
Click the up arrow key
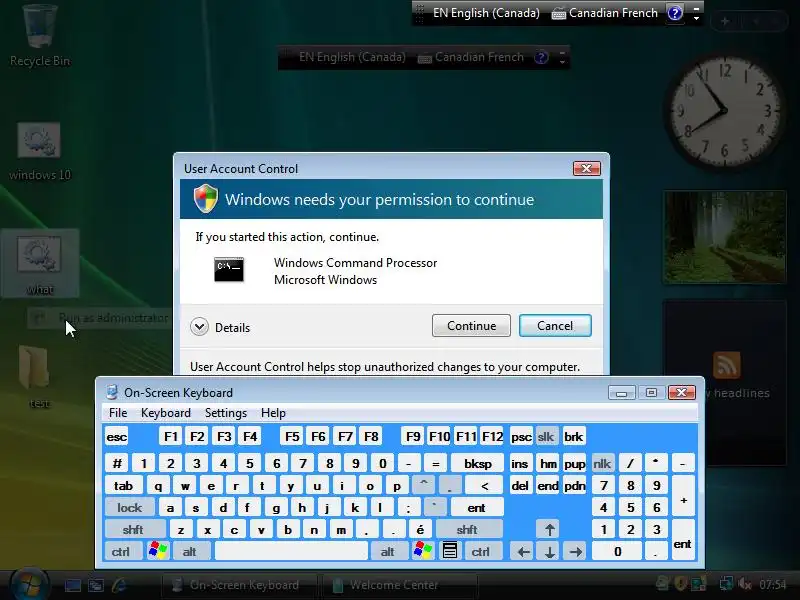point(549,530)
